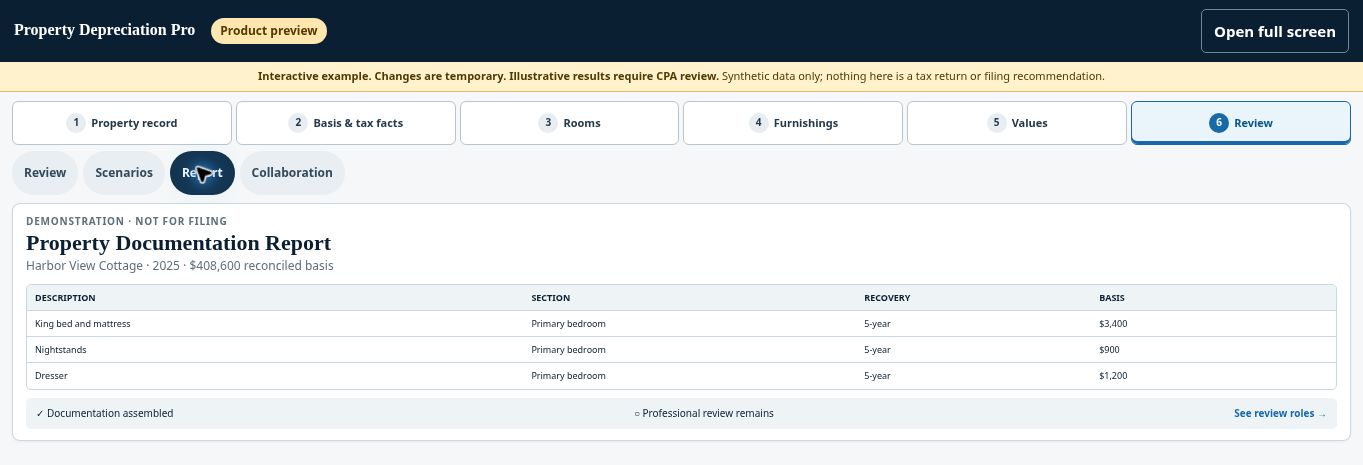This screenshot has width=1363, height=465.
Task: Open step 4 Furnishings
Action: [x=793, y=123]
